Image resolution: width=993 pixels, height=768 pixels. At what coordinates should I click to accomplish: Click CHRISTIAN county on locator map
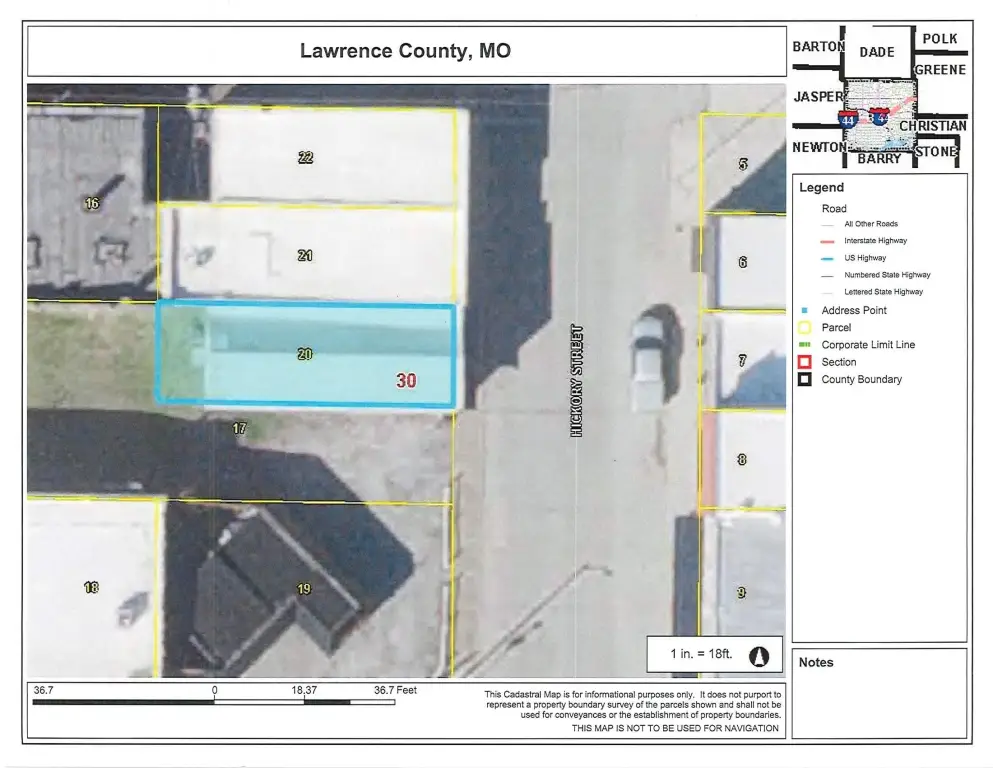[x=933, y=125]
